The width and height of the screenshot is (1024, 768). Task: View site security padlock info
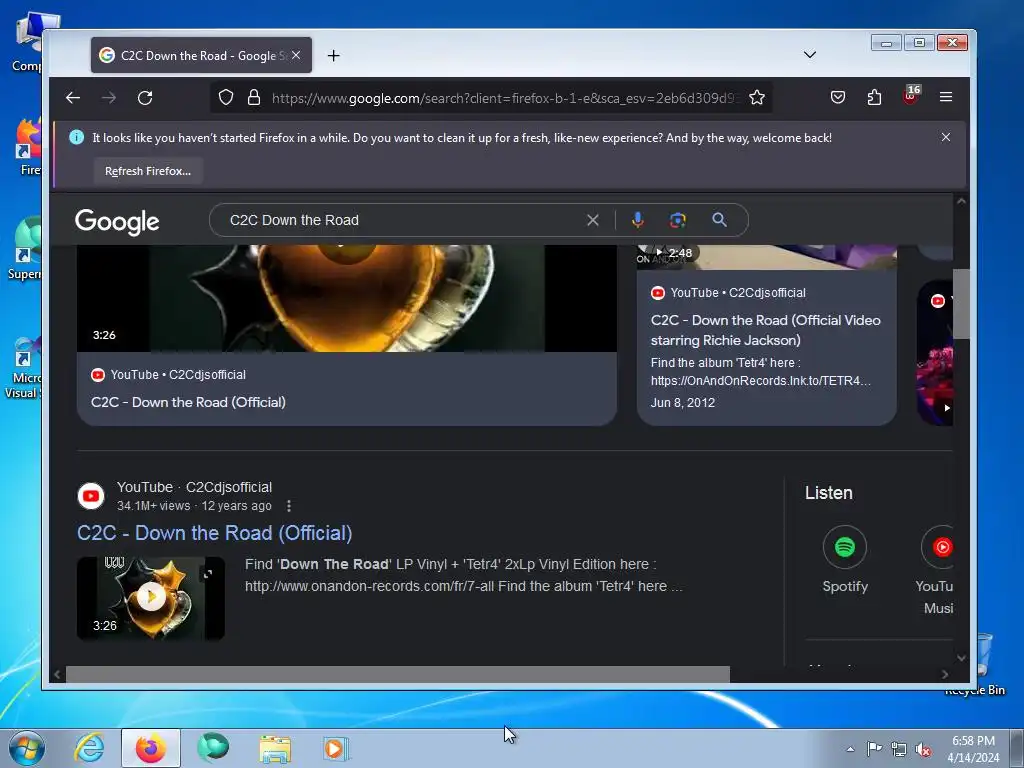254,98
